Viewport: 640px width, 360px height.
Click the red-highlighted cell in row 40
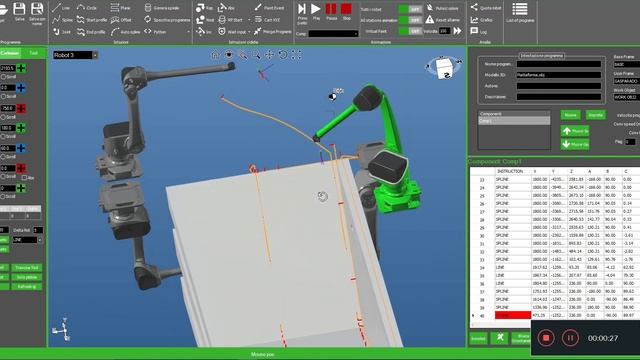(x=513, y=315)
